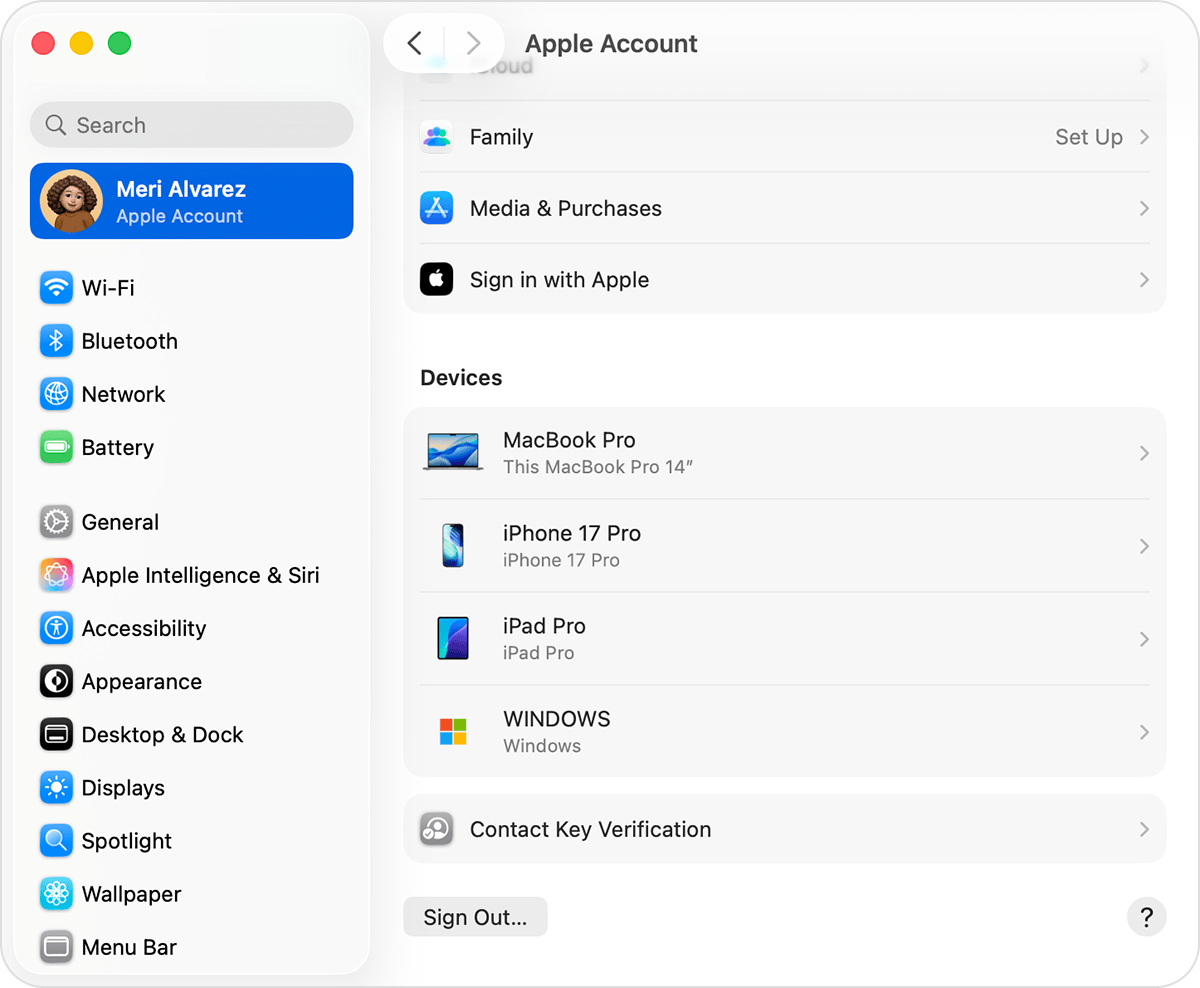The height and width of the screenshot is (988, 1200).
Task: Set Up Family sharing
Action: coord(1088,137)
